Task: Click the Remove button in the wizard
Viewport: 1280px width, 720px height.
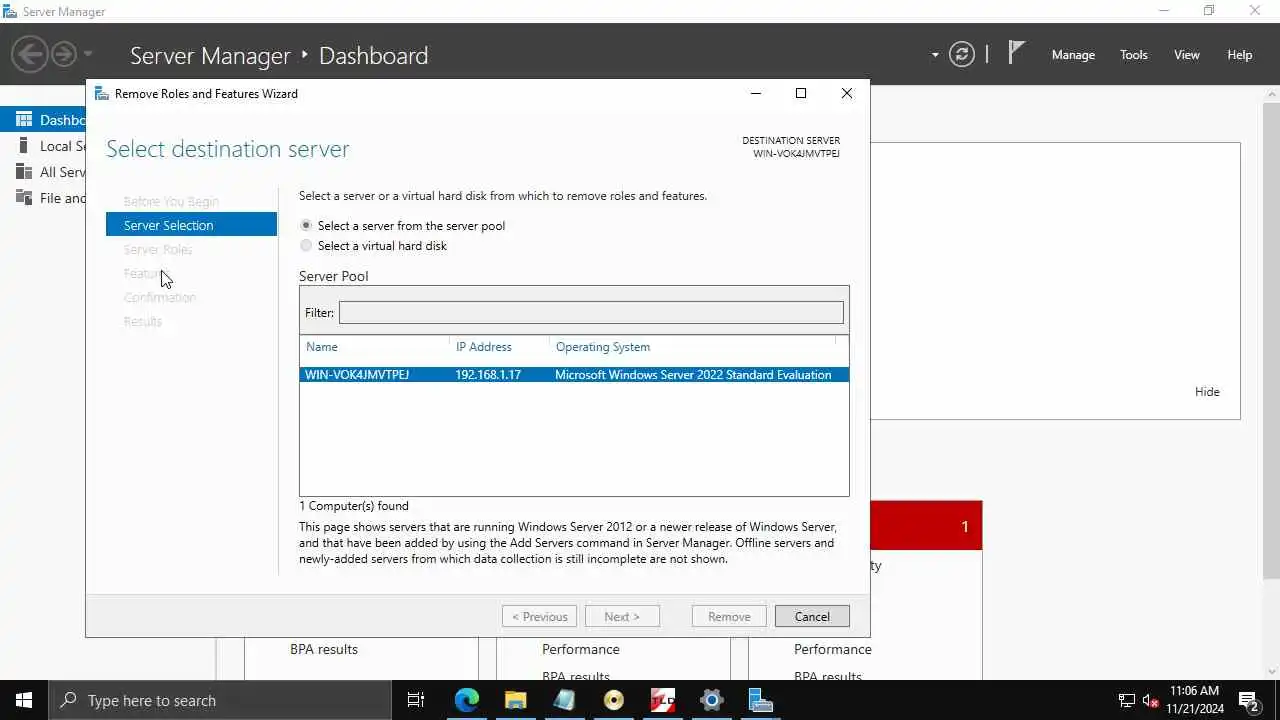Action: (x=729, y=616)
